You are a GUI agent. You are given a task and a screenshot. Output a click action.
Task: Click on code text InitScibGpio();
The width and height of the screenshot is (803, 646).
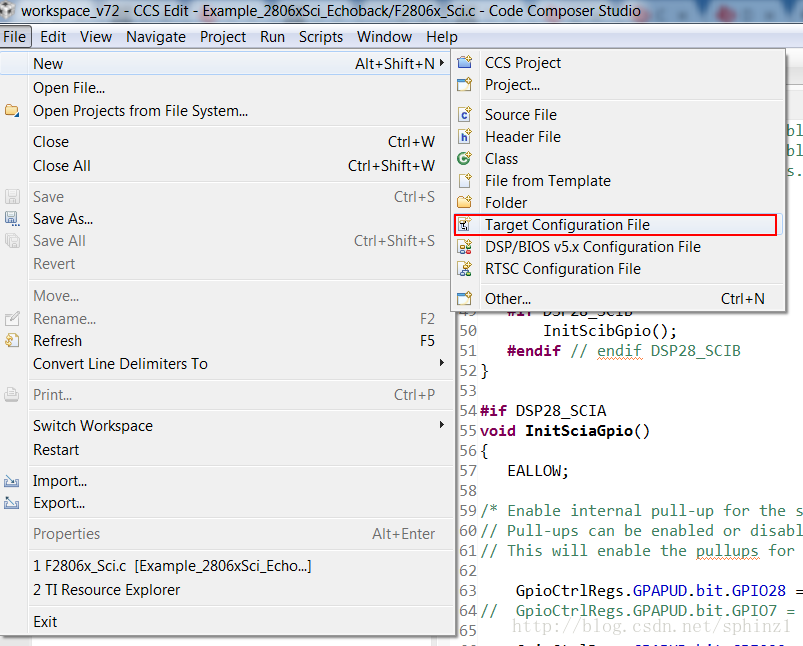610,331
